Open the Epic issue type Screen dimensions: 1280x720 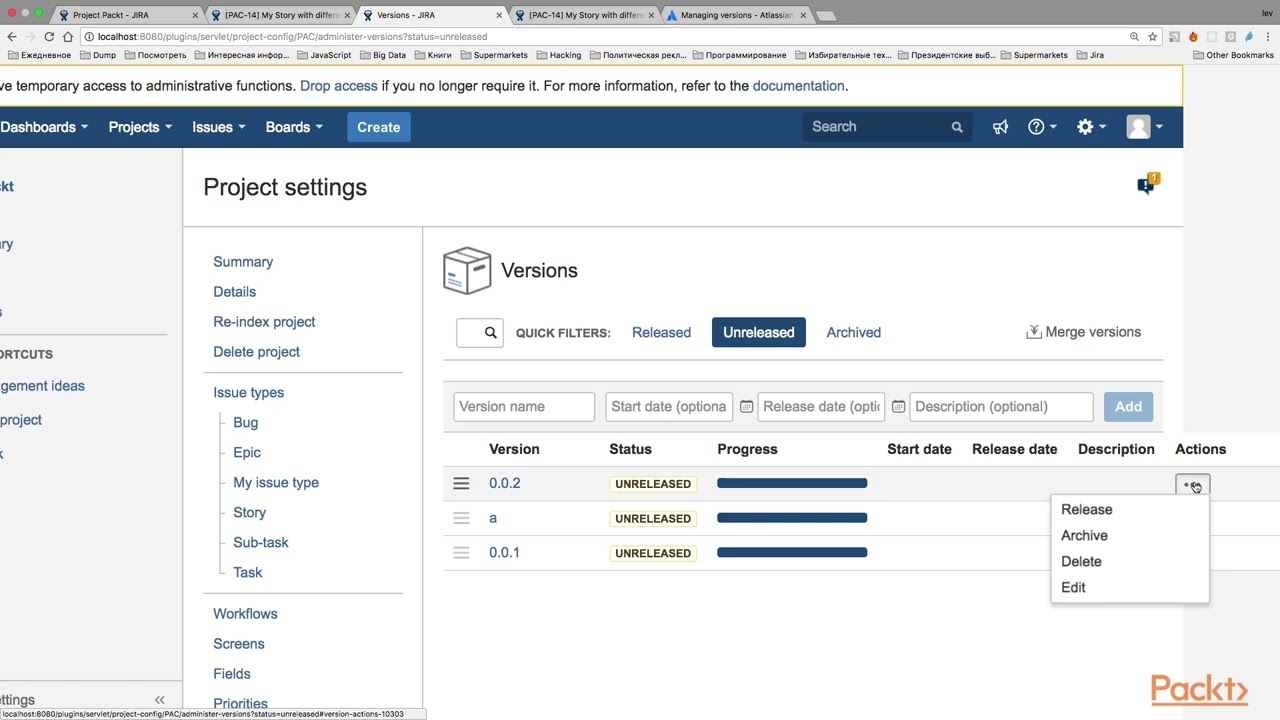point(247,453)
